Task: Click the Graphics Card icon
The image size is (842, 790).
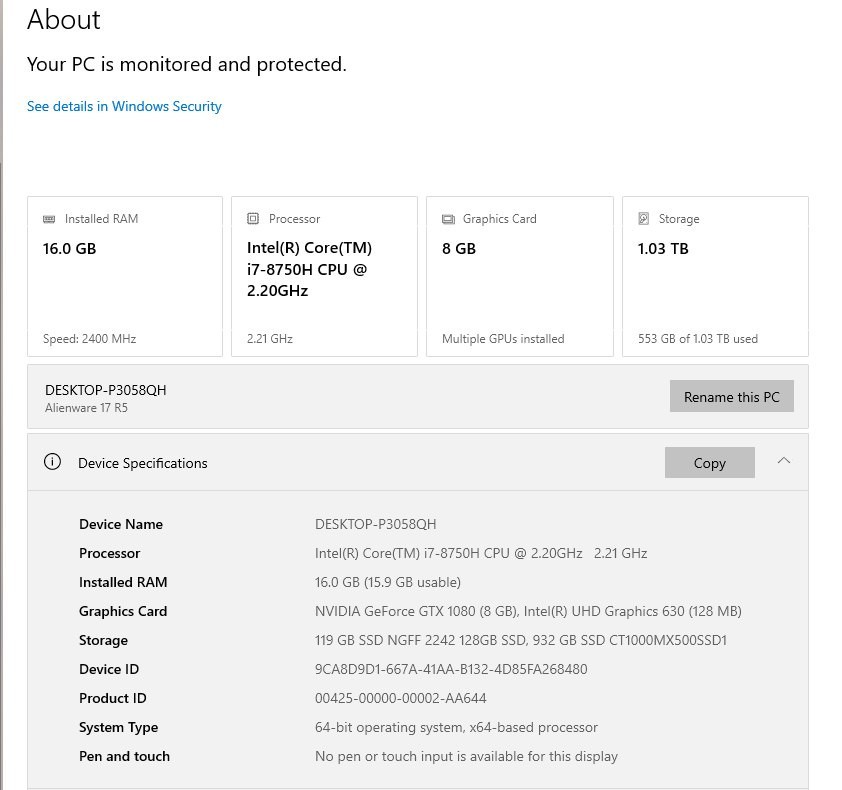Action: coord(448,219)
